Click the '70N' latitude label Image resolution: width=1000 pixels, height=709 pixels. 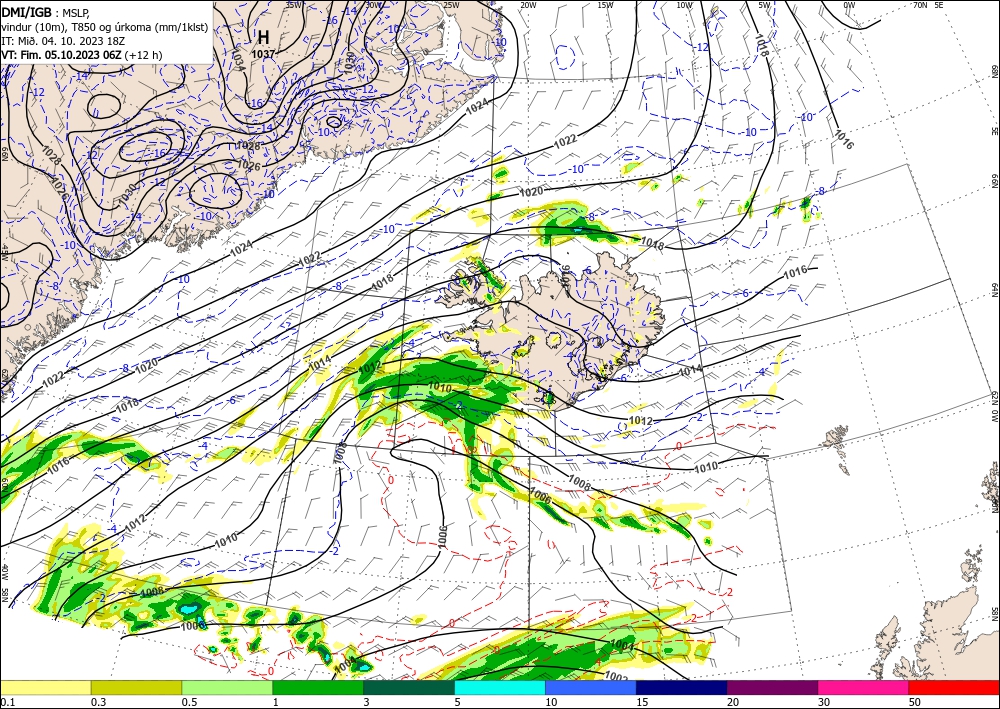click(920, 5)
